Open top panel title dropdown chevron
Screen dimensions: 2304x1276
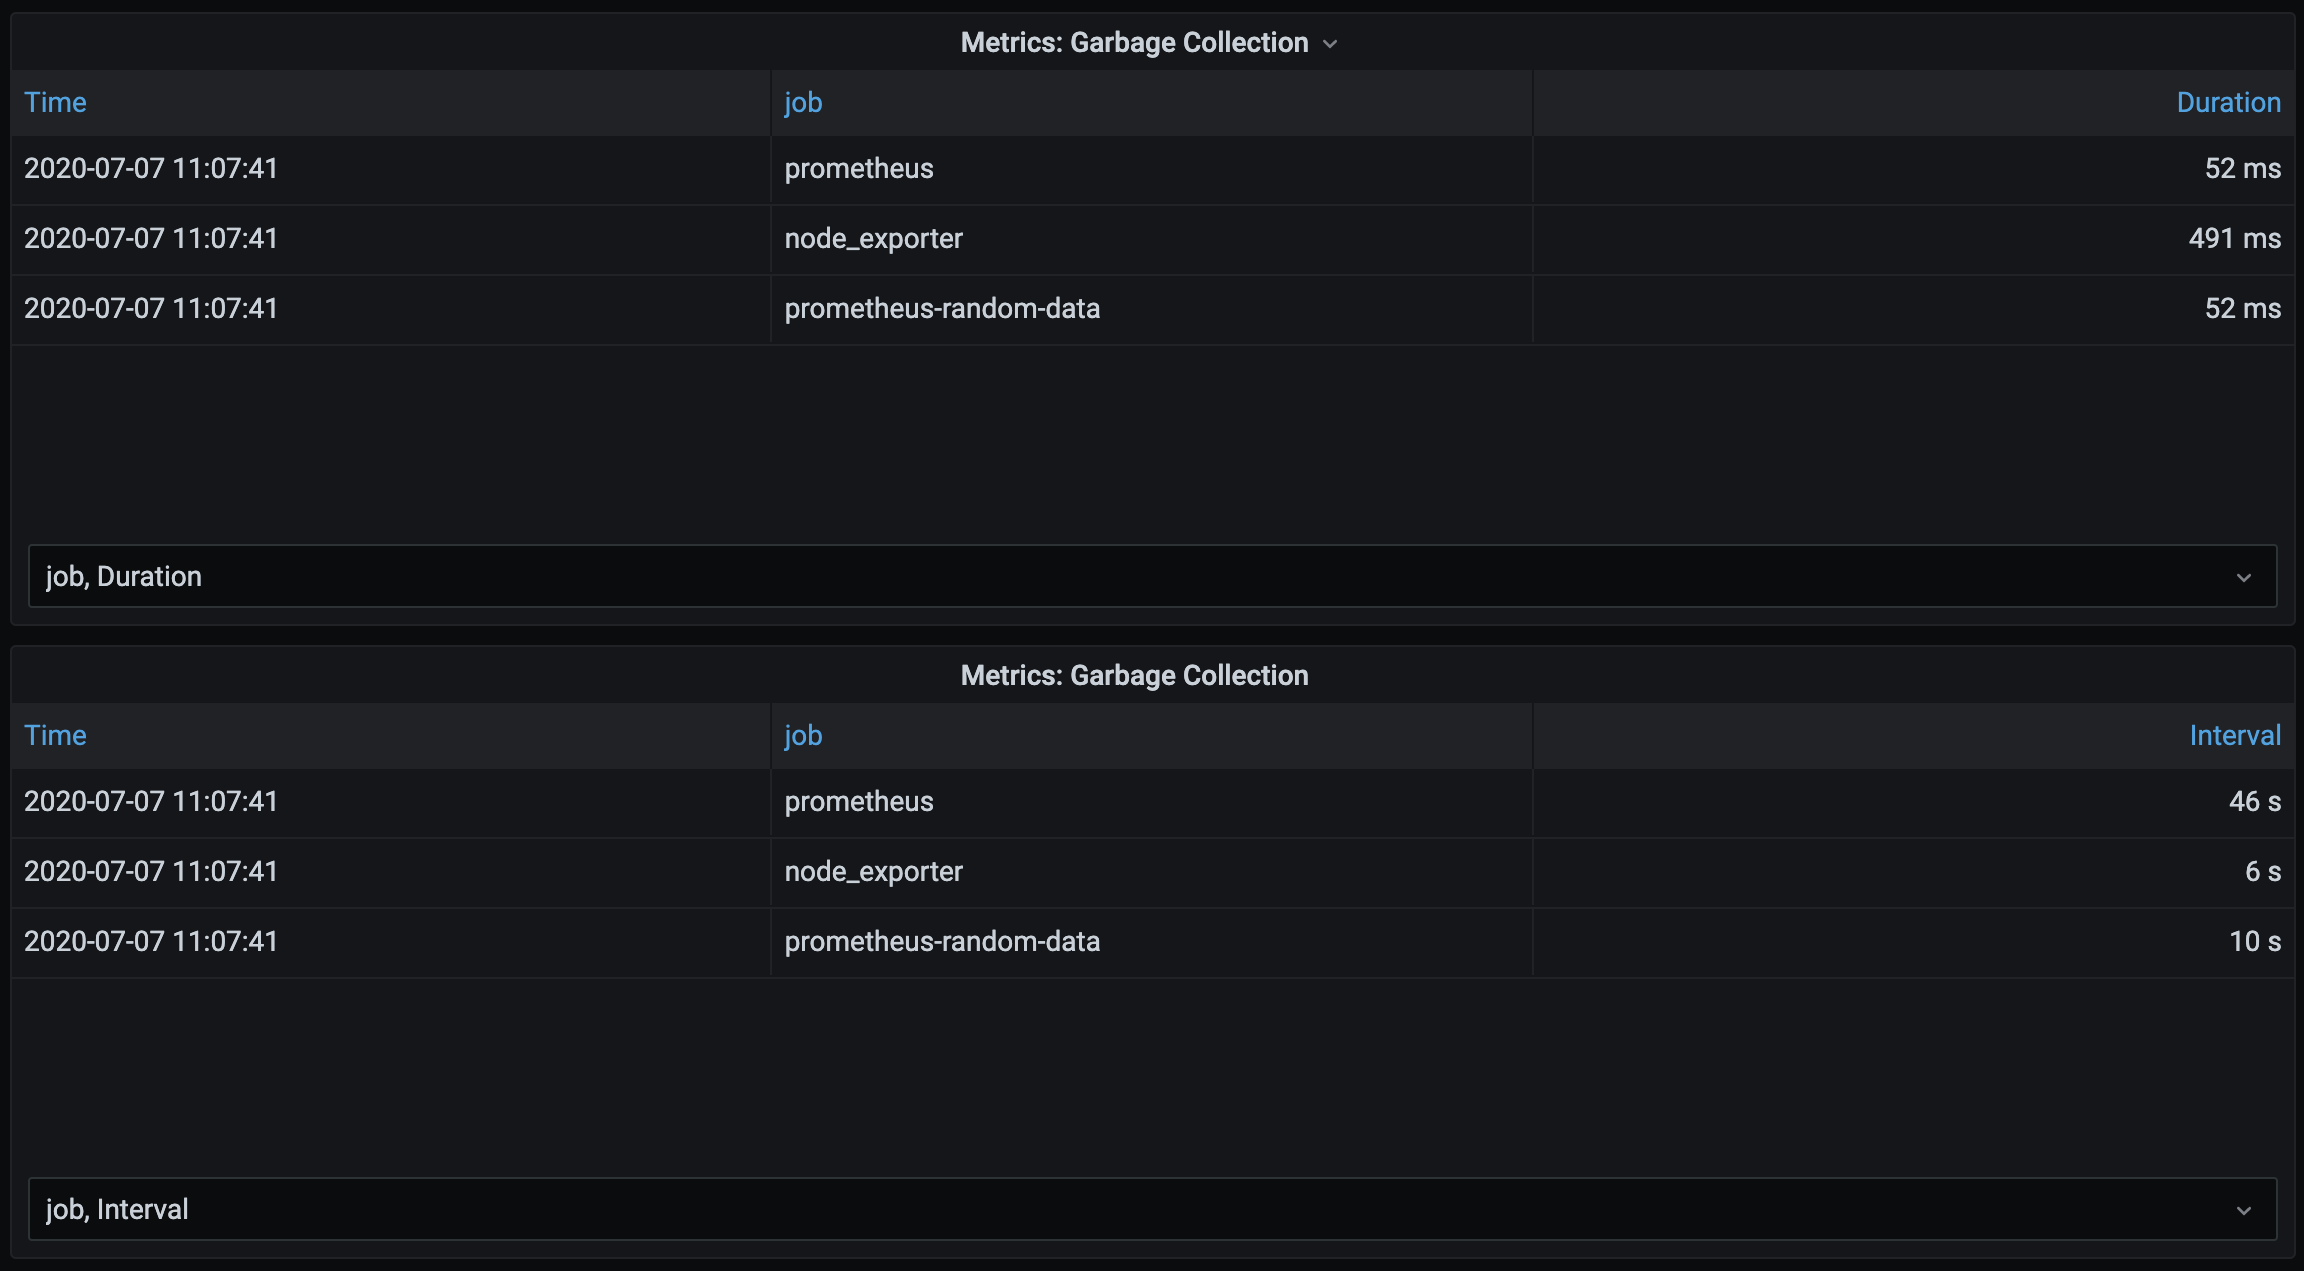[1330, 44]
